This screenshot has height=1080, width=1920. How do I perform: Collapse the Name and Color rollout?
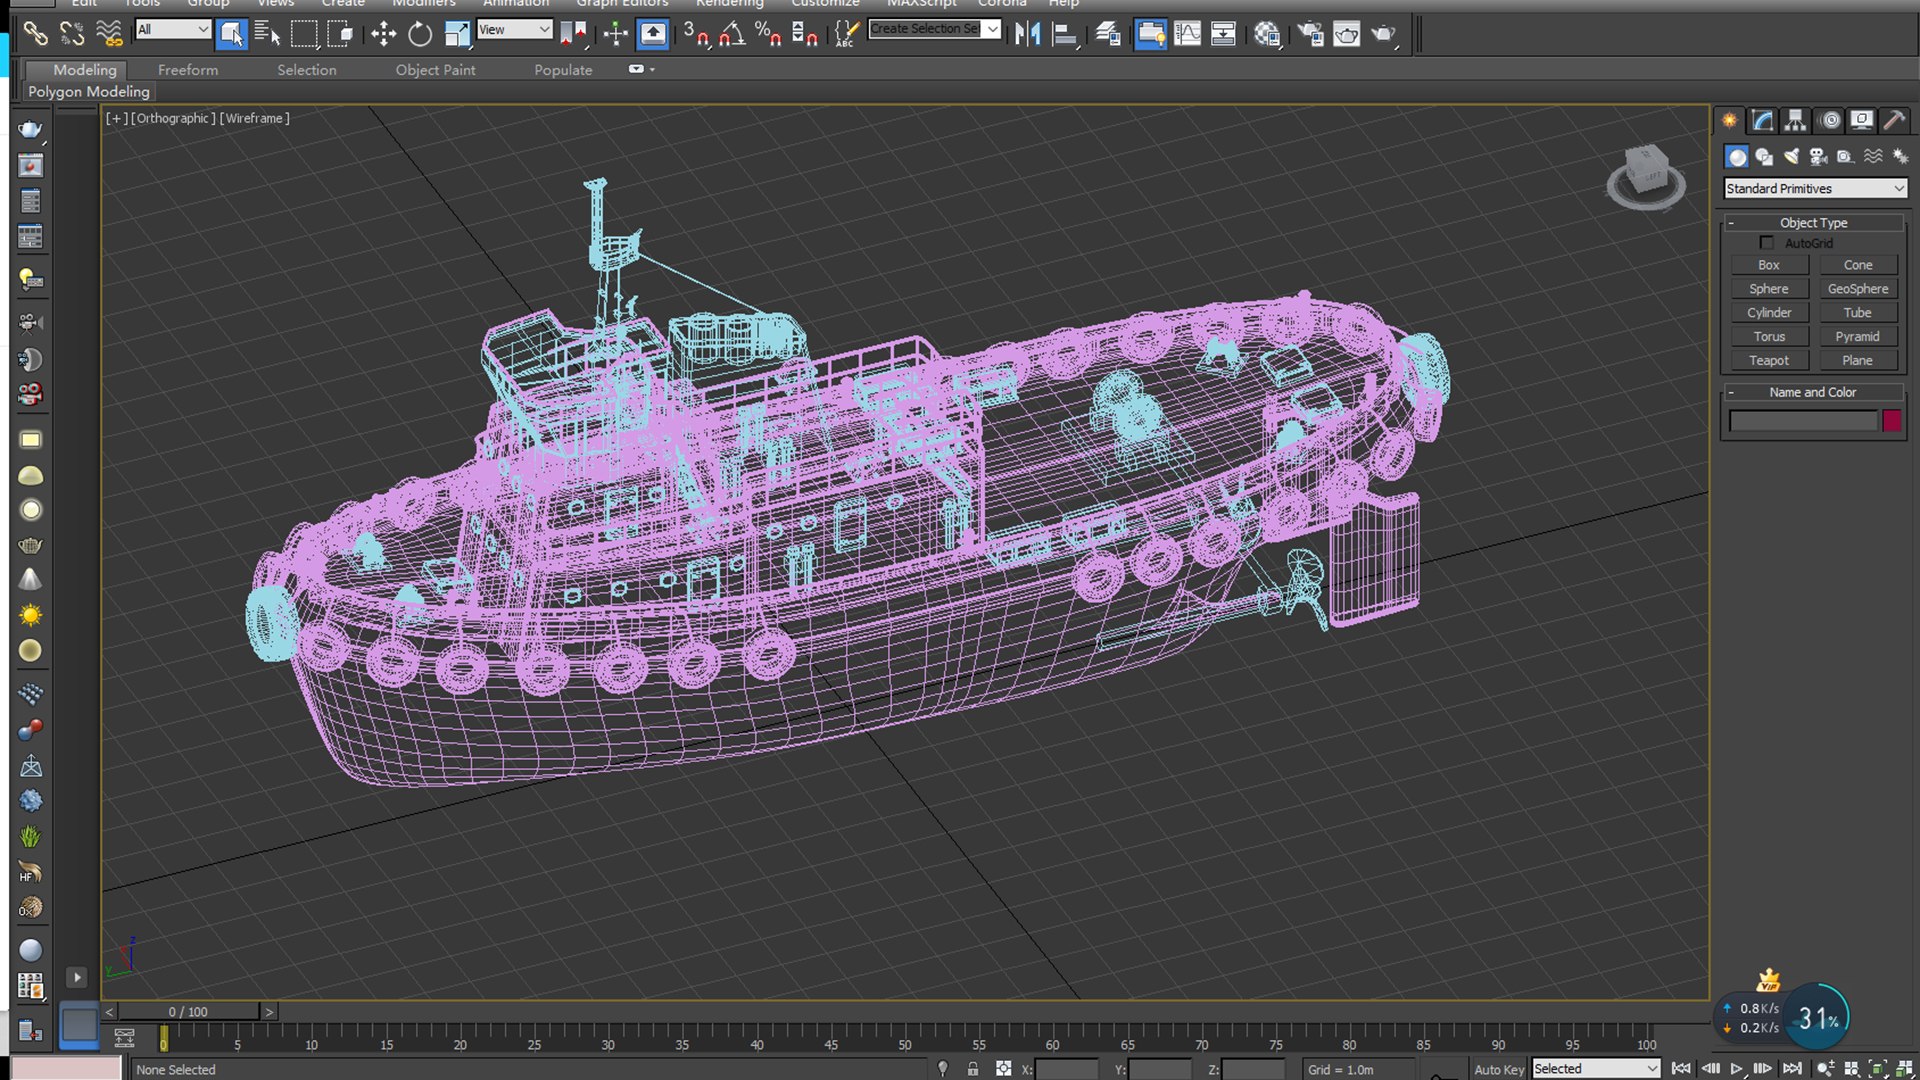pos(1813,392)
